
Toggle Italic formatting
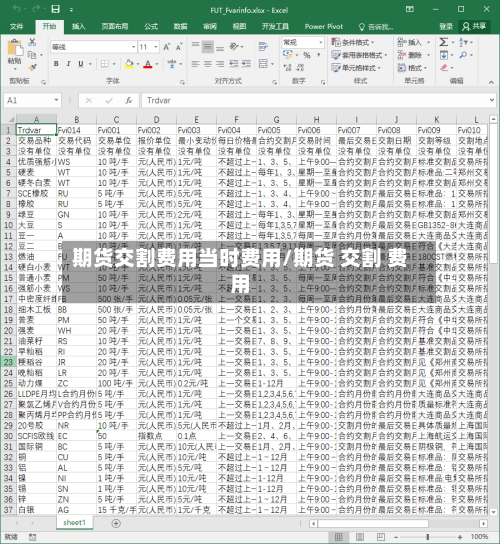point(68,64)
